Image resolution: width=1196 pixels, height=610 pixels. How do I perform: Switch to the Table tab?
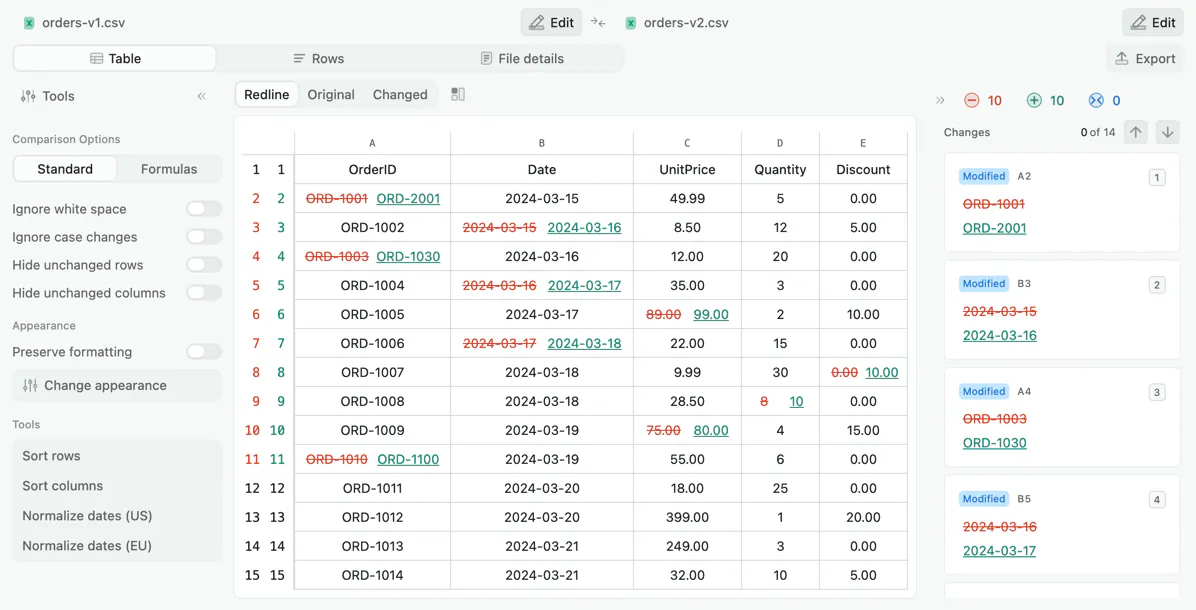pyautogui.click(x=115, y=59)
